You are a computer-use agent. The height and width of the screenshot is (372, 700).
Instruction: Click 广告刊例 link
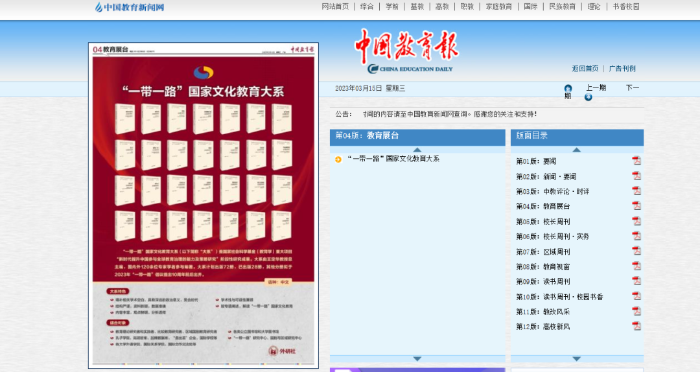pos(622,68)
